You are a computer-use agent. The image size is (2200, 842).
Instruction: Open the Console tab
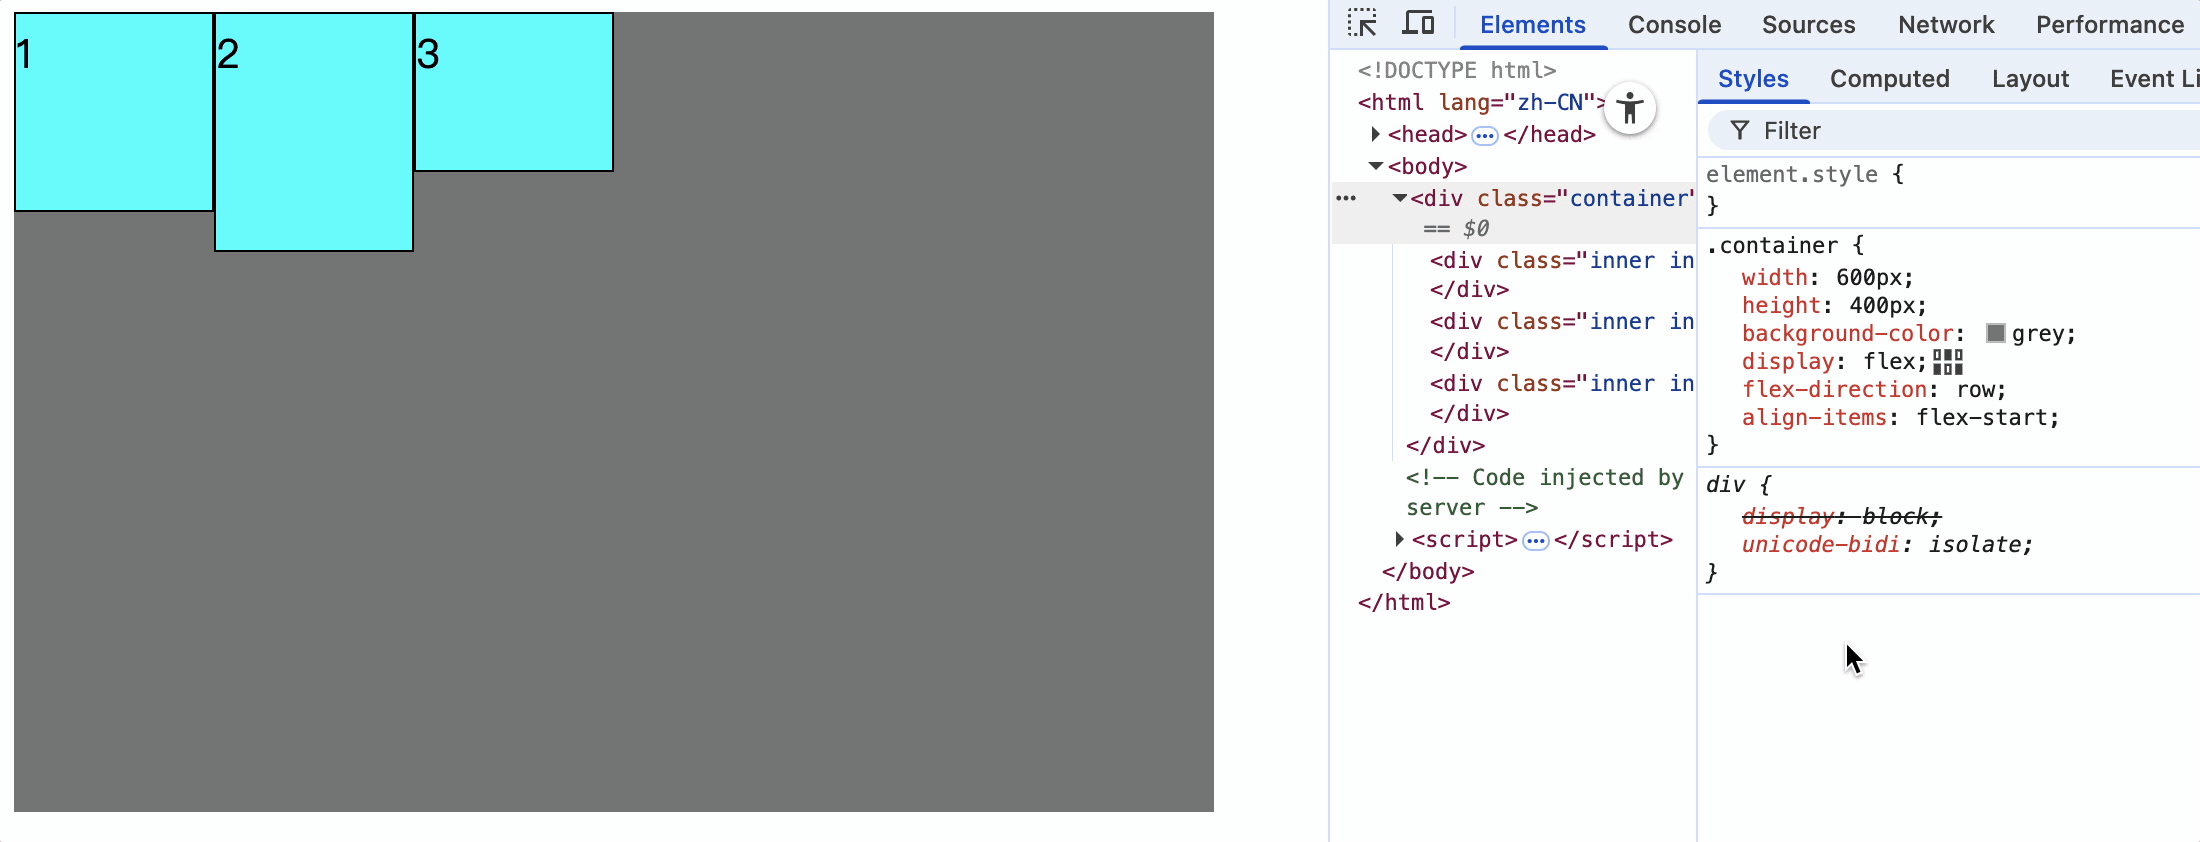pos(1674,25)
